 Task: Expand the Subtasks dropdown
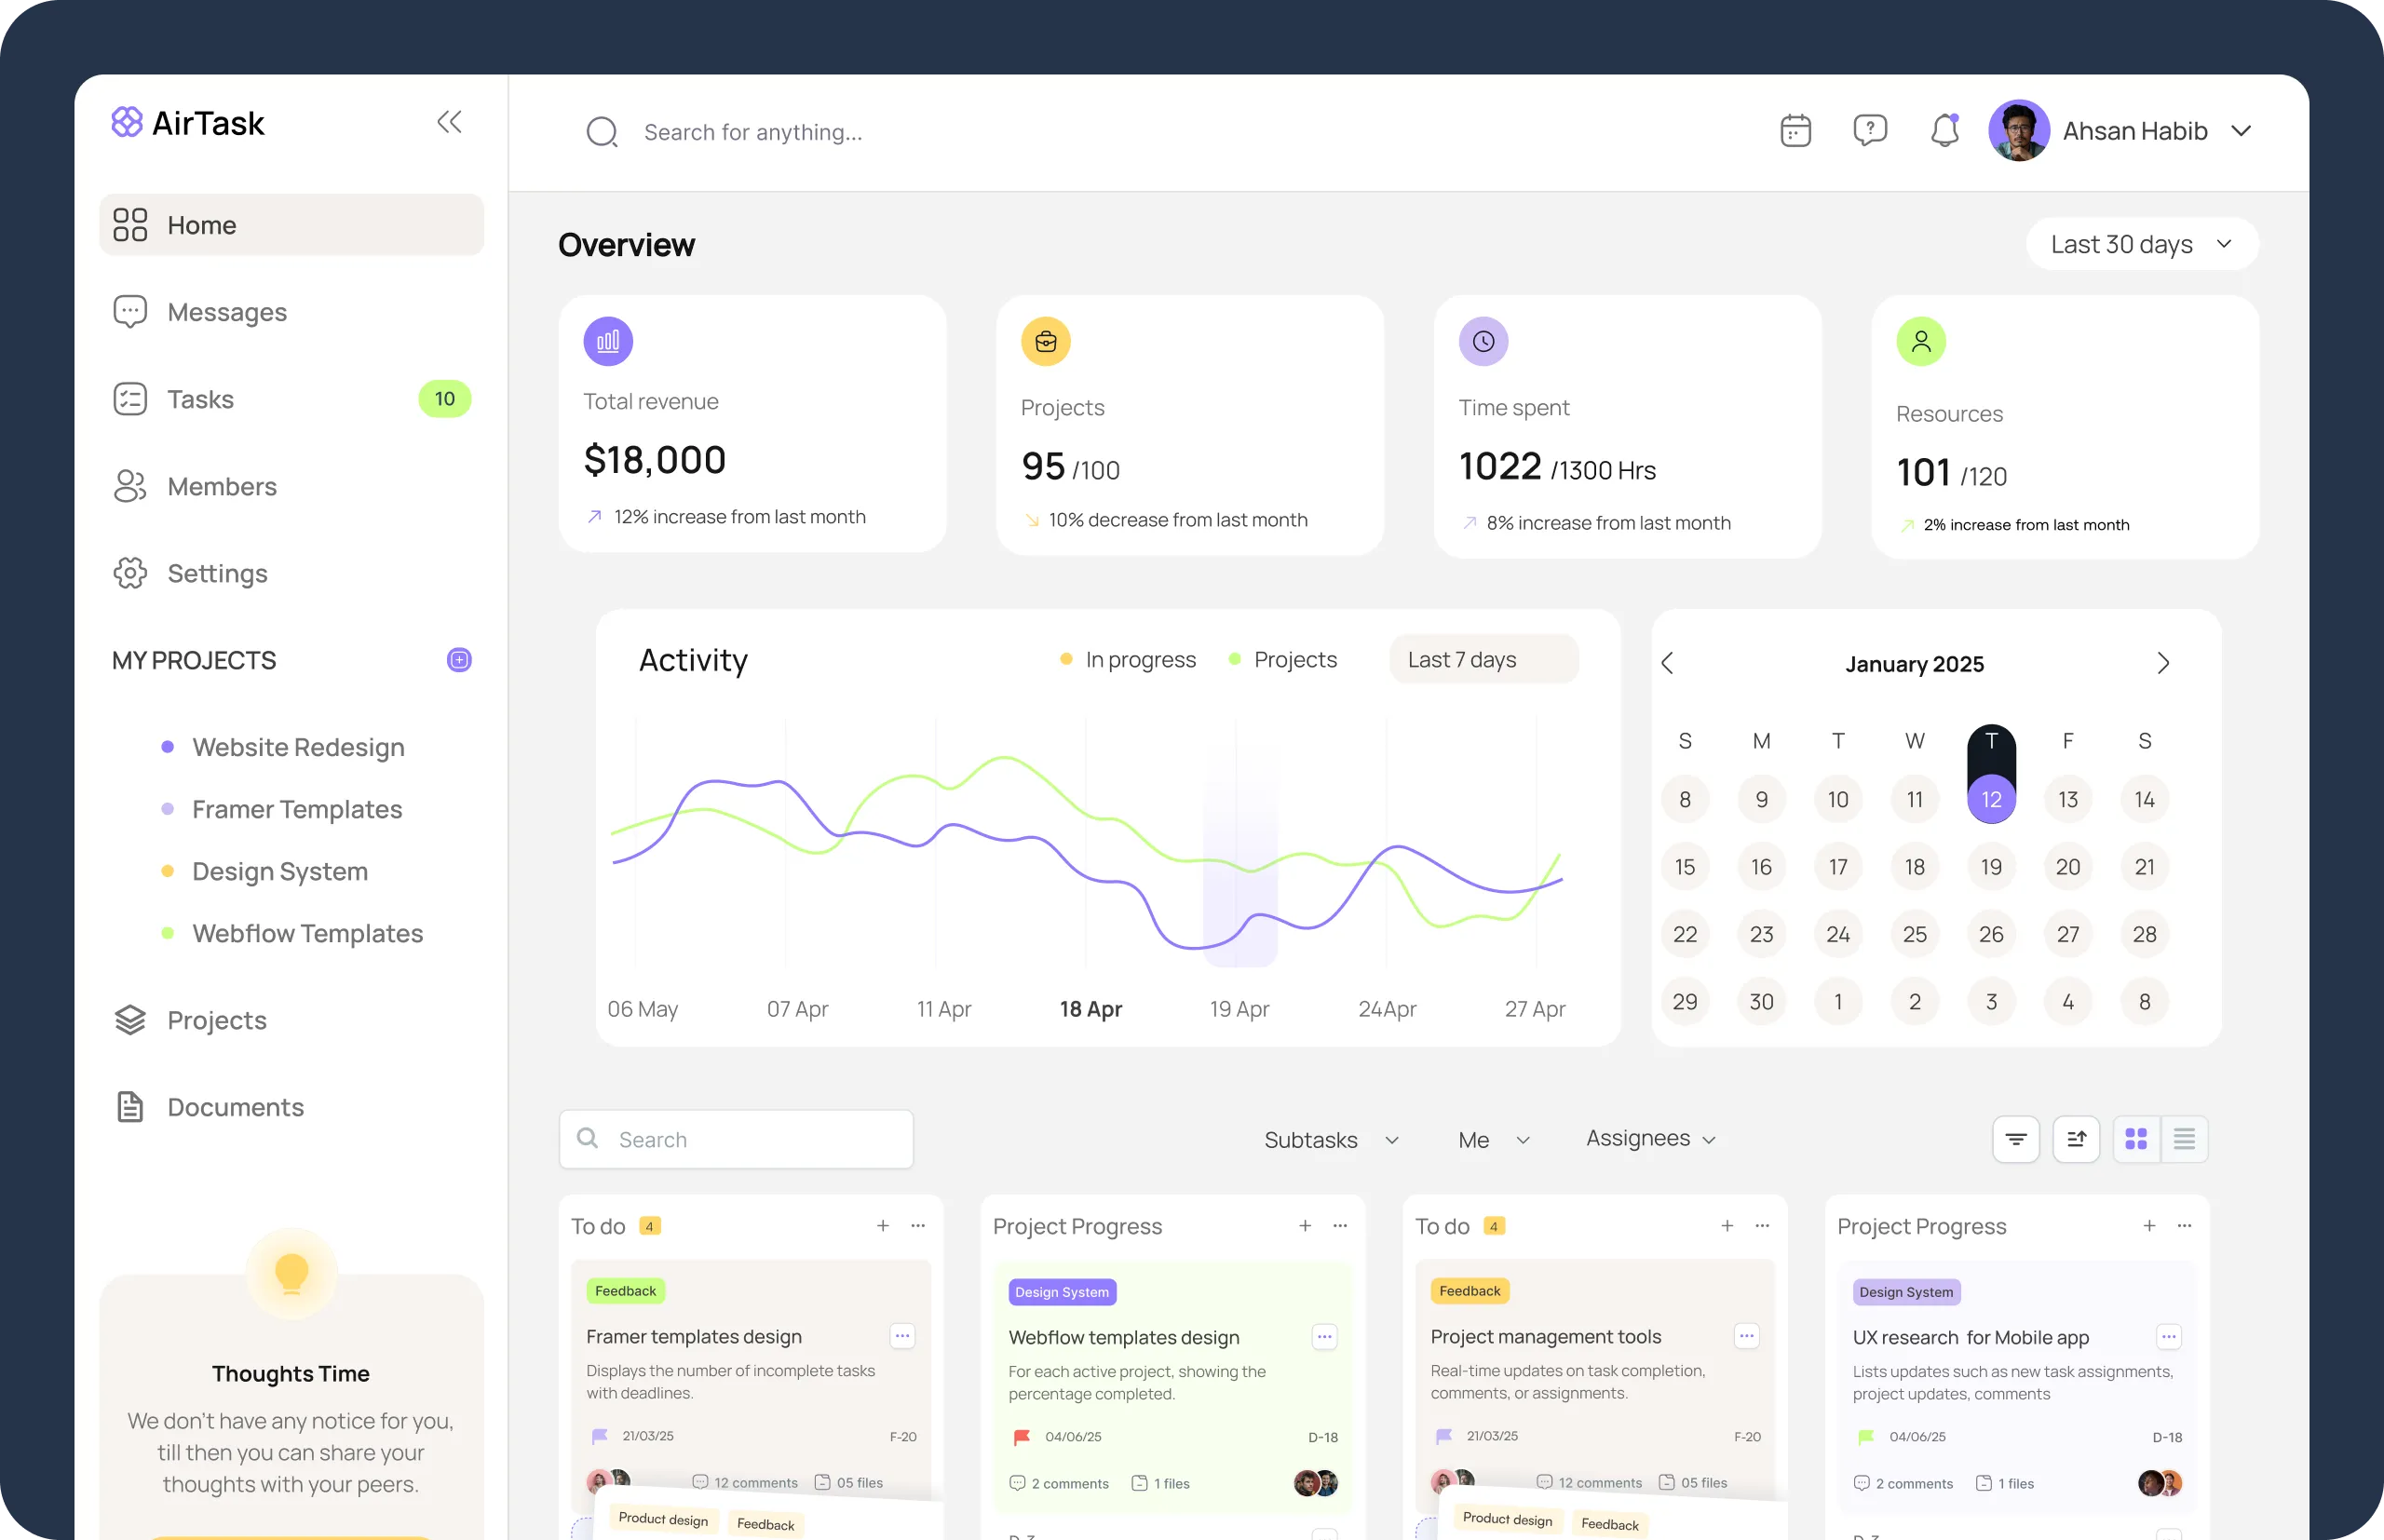(x=1331, y=1139)
